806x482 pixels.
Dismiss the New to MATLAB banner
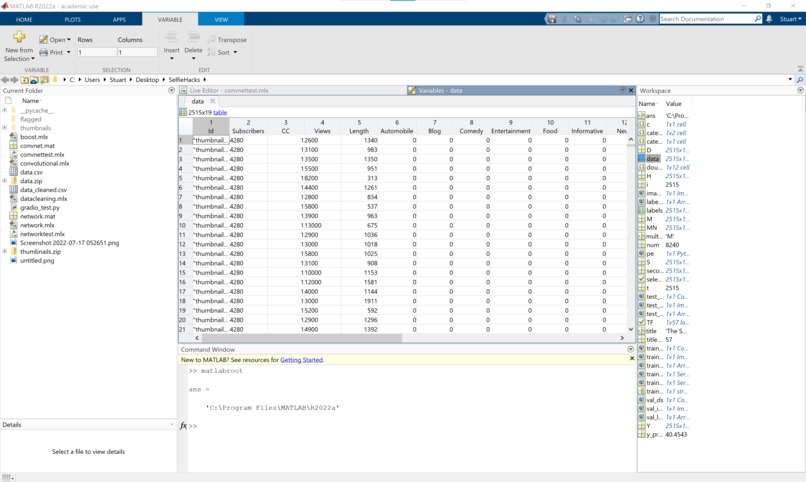[632, 359]
